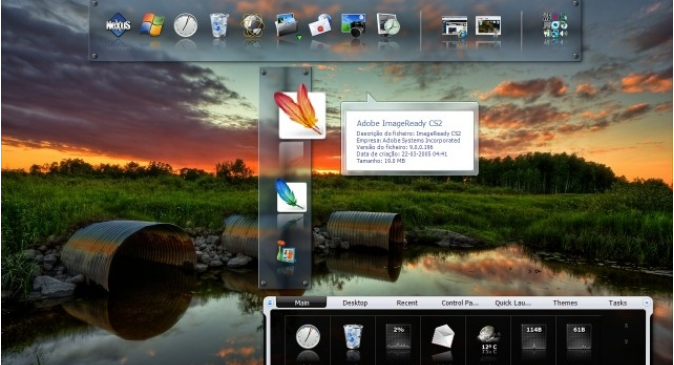The height and width of the screenshot is (365, 674).
Task: Click the 'Adobe ImageReady CS2' tooltip title
Action: [x=399, y=123]
